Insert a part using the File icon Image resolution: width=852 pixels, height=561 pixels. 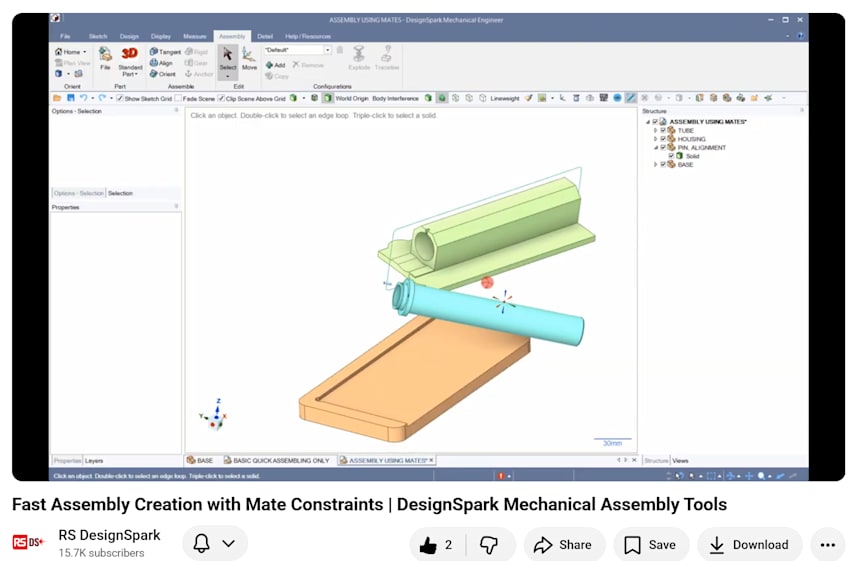pos(105,58)
